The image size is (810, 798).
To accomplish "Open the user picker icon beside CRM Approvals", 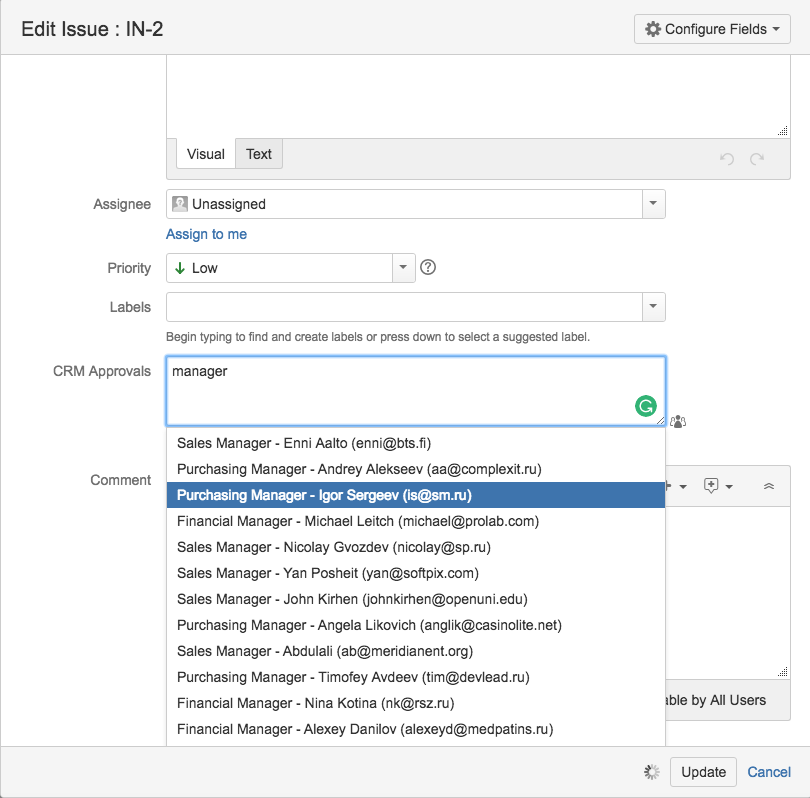I will coord(678,421).
